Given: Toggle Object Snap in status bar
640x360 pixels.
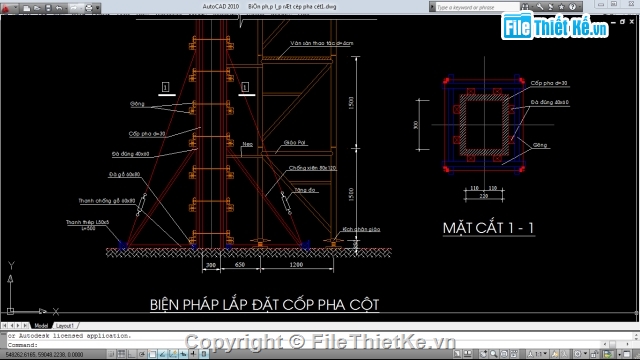Looking at the screenshot, I should 152,354.
